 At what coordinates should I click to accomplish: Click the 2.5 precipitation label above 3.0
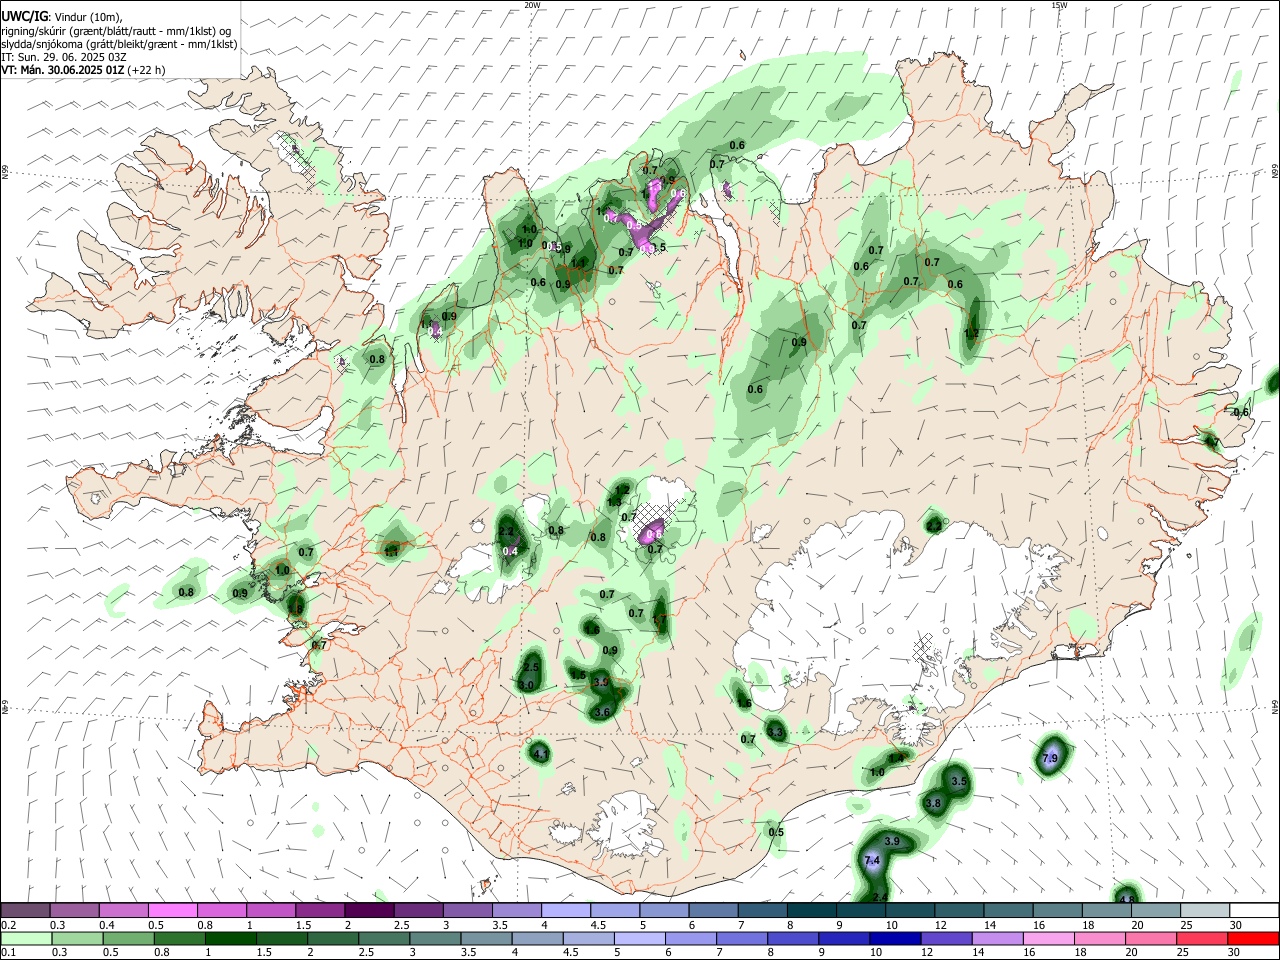(x=531, y=667)
